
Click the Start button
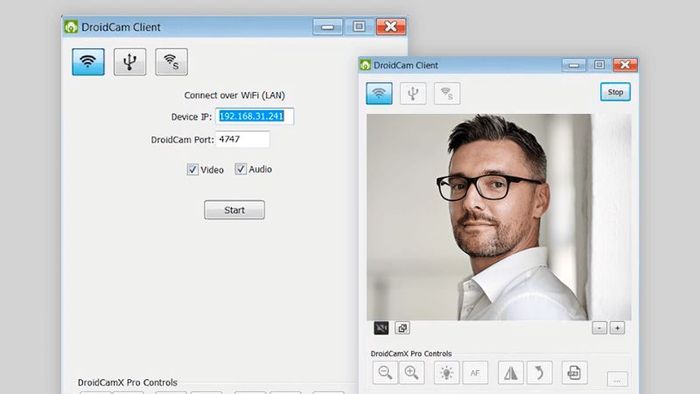click(x=234, y=210)
